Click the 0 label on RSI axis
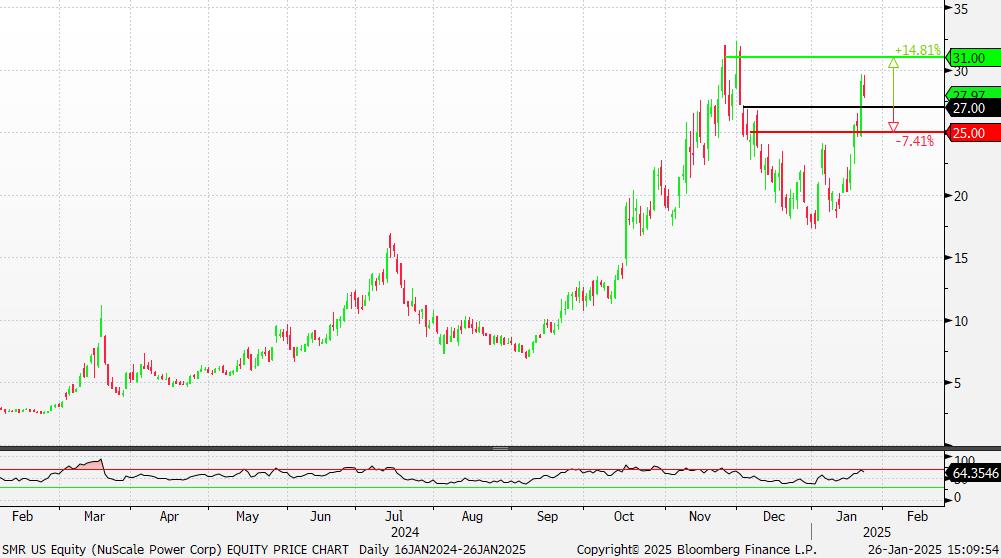 pos(957,497)
